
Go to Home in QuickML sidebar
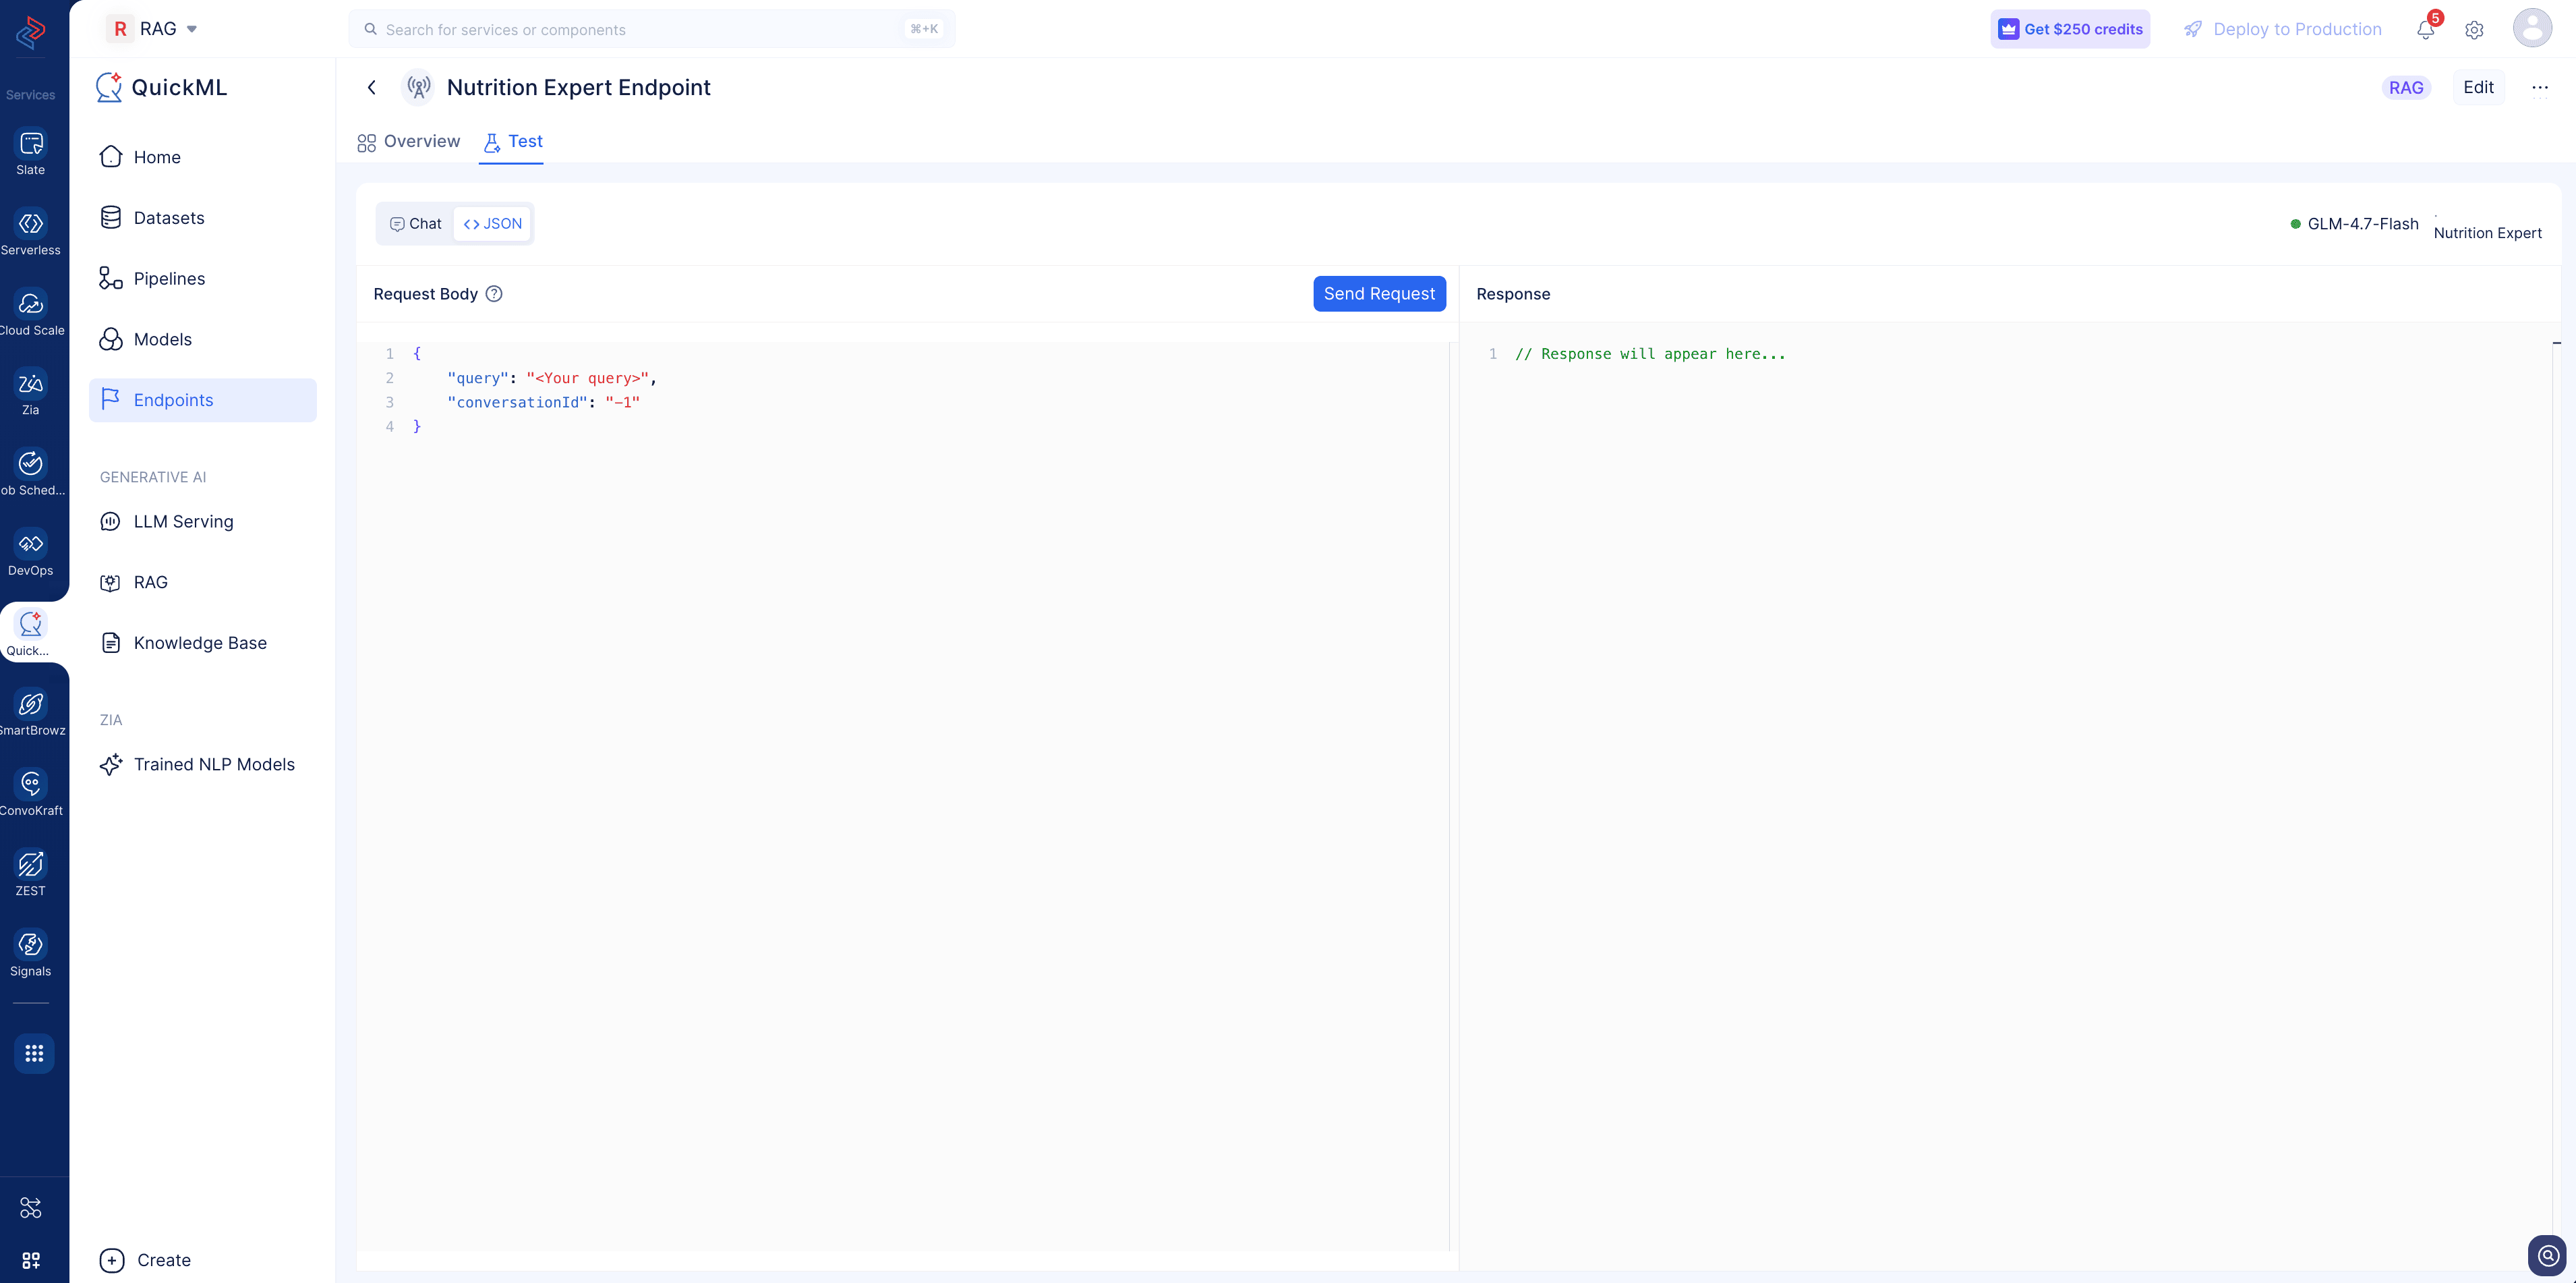coord(203,157)
